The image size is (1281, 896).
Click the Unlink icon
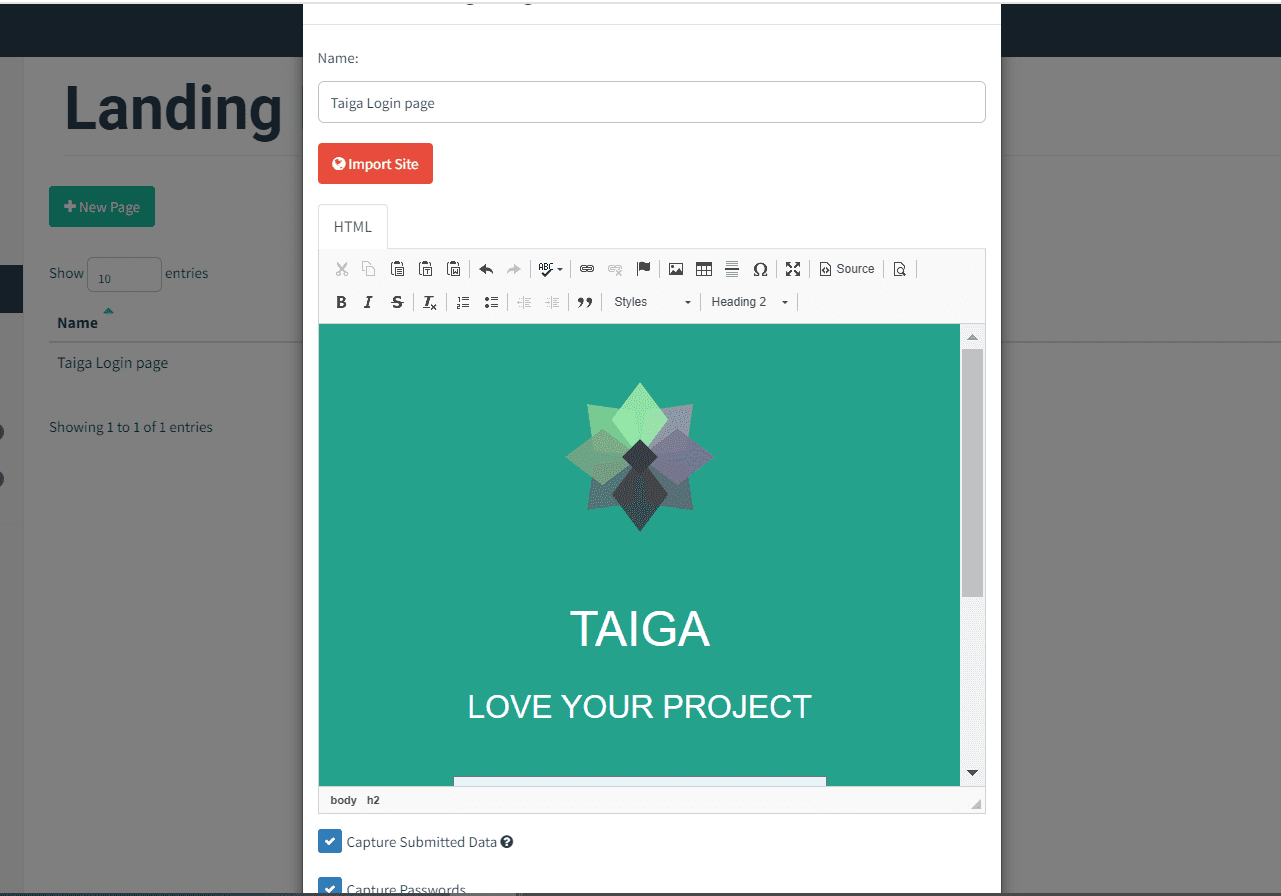click(615, 269)
